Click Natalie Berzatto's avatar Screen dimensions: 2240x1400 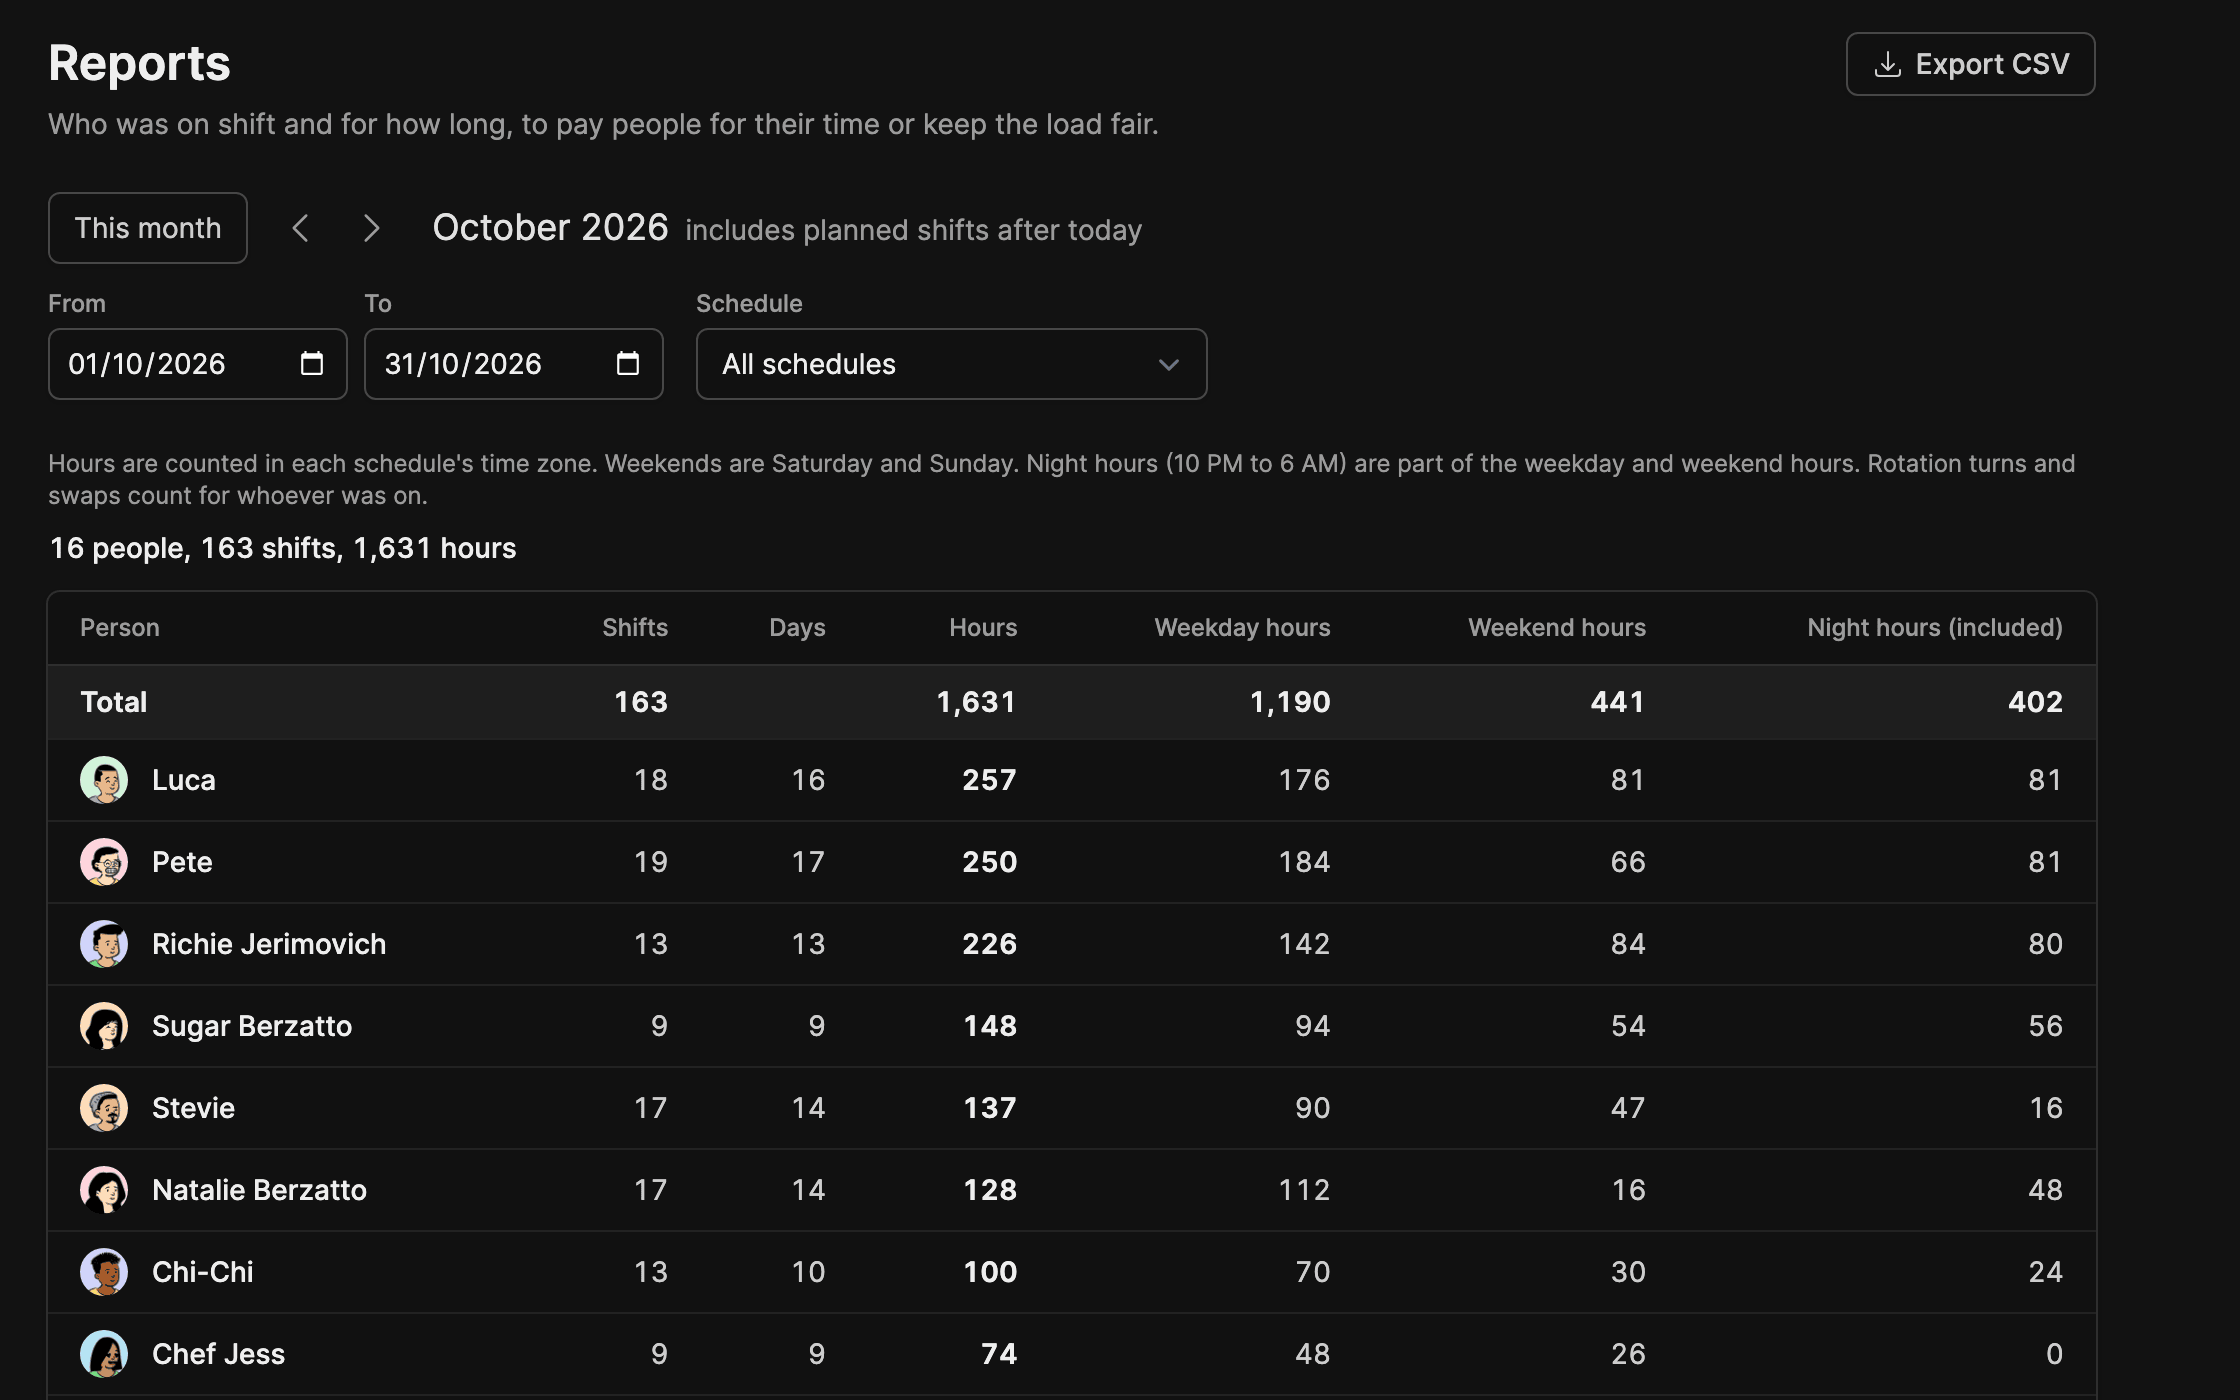pos(104,1190)
